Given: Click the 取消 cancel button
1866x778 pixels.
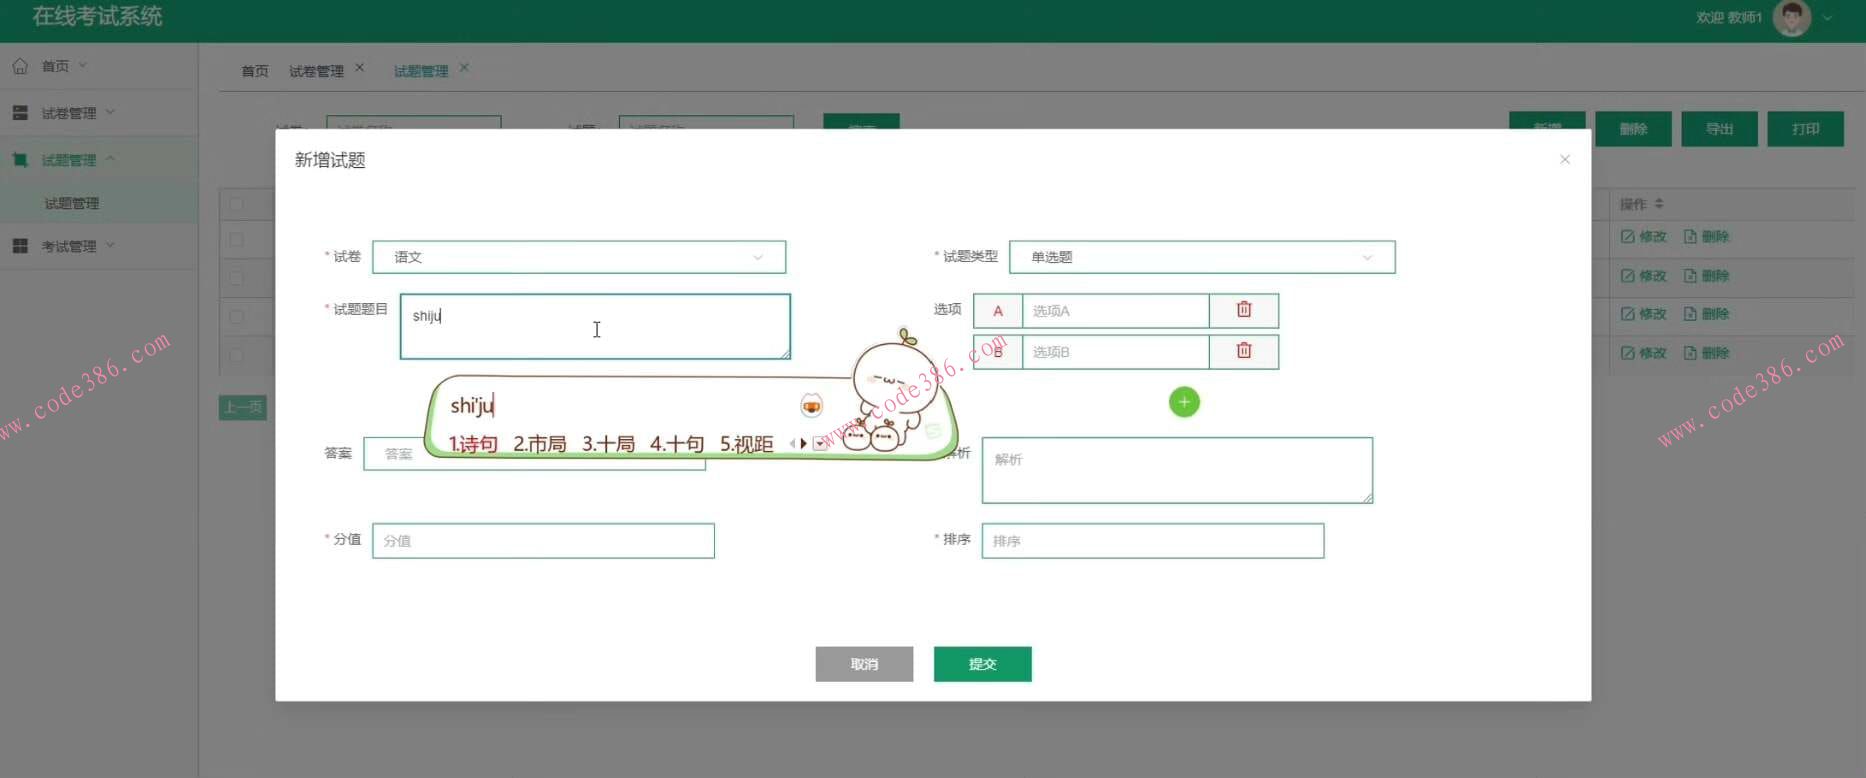Looking at the screenshot, I should coord(864,664).
